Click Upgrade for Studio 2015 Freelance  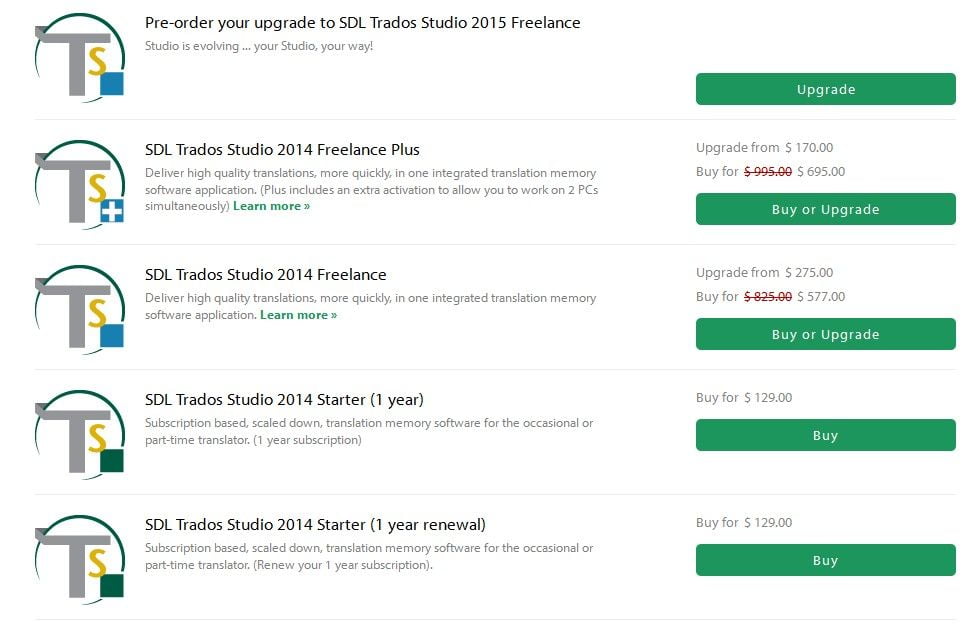click(824, 89)
